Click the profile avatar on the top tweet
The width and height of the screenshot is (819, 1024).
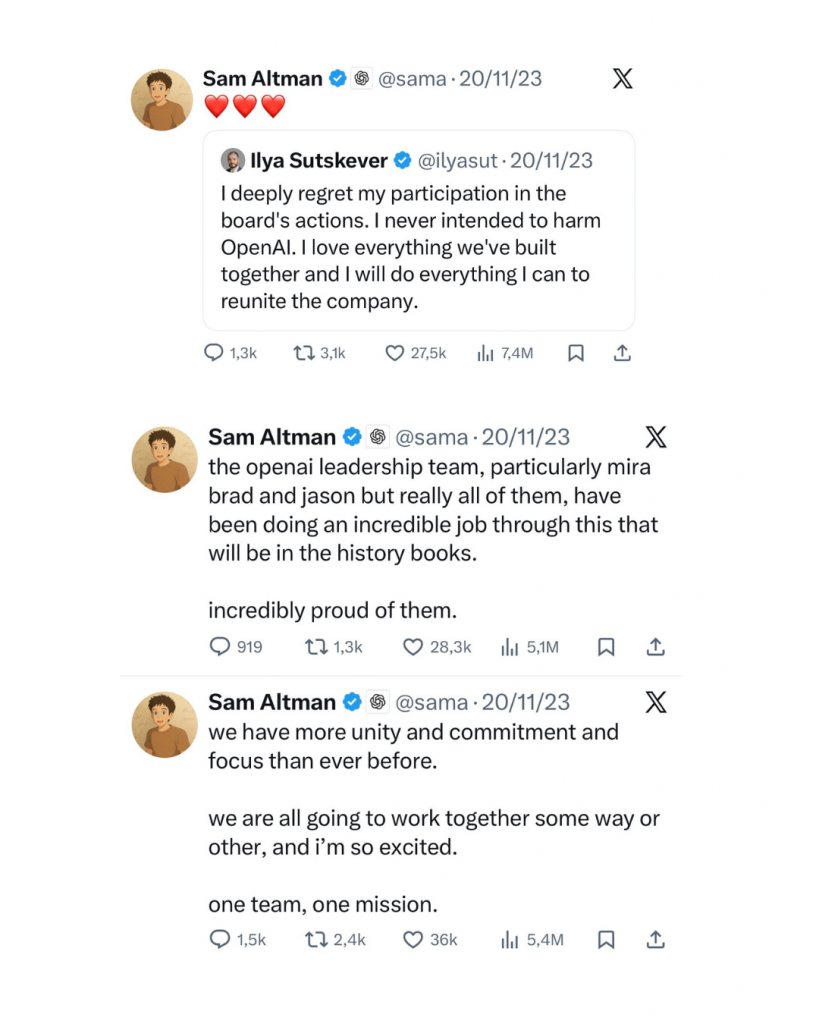click(162, 100)
